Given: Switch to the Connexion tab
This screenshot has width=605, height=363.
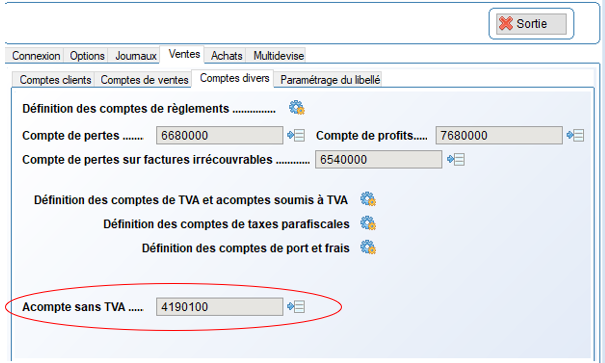Looking at the screenshot, I should pyautogui.click(x=36, y=56).
